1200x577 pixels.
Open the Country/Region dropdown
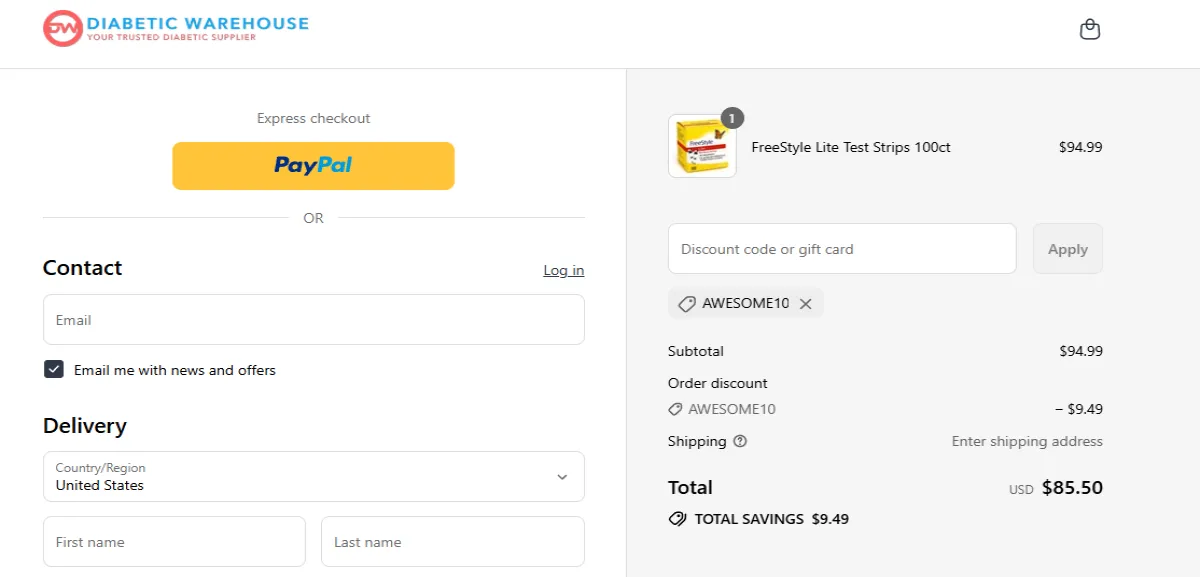coord(313,477)
